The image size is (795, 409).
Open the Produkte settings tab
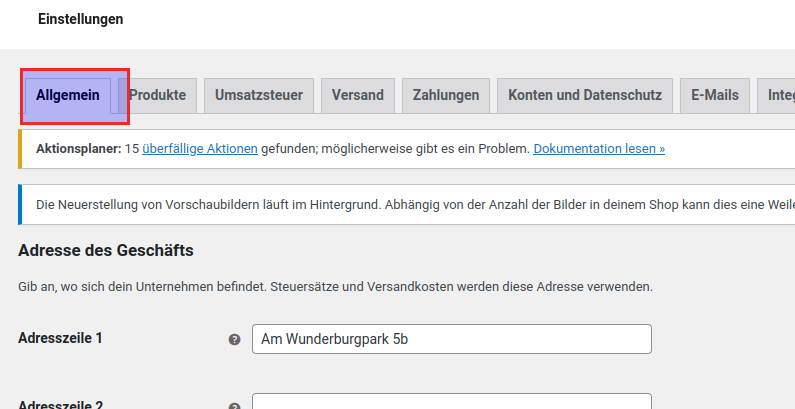(158, 96)
